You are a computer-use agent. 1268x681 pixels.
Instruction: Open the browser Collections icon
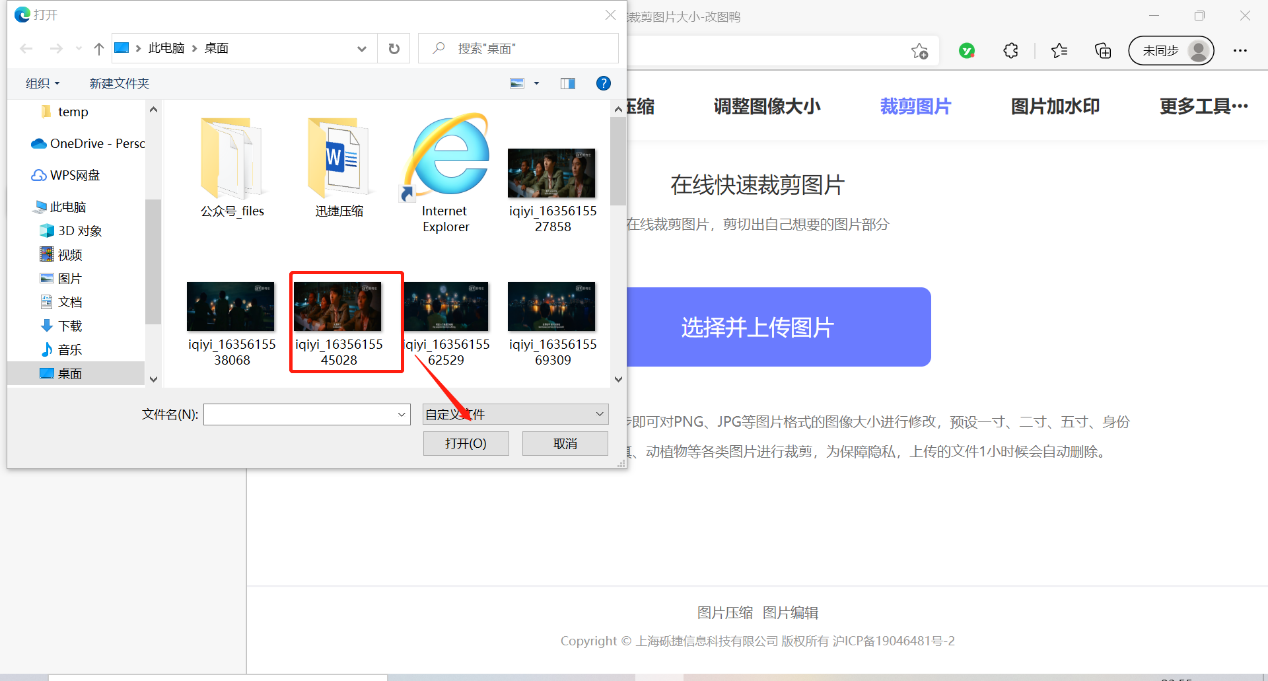point(1102,50)
